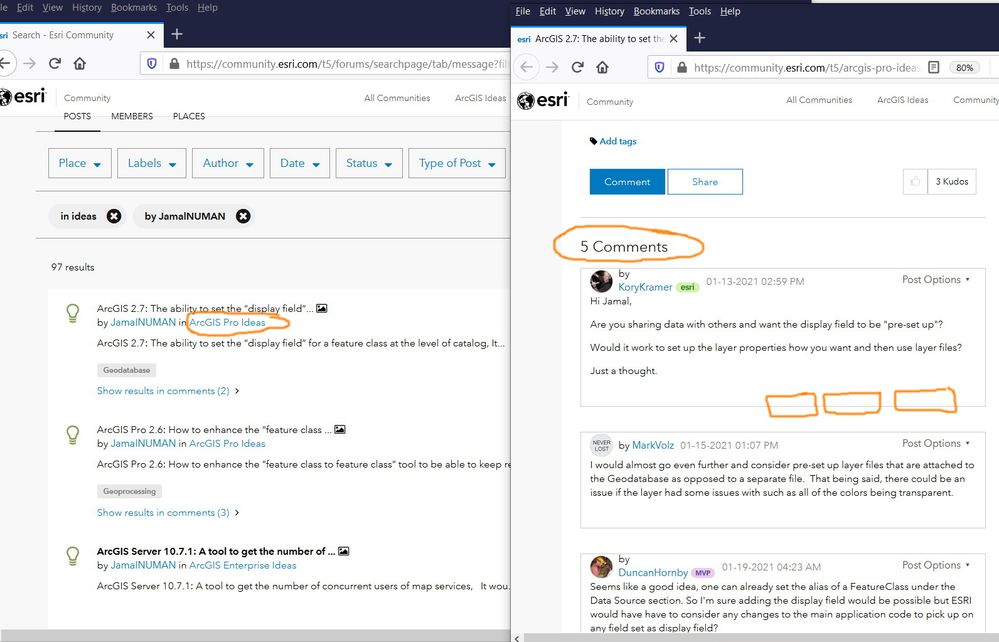Click the Esri logo in the left window
The height and width of the screenshot is (642, 999).
(24, 97)
